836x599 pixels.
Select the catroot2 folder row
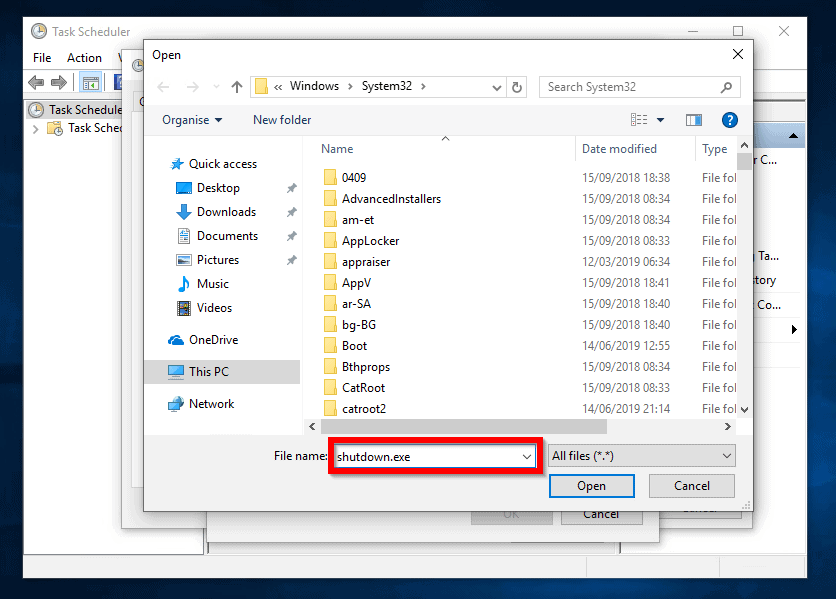[x=528, y=409]
